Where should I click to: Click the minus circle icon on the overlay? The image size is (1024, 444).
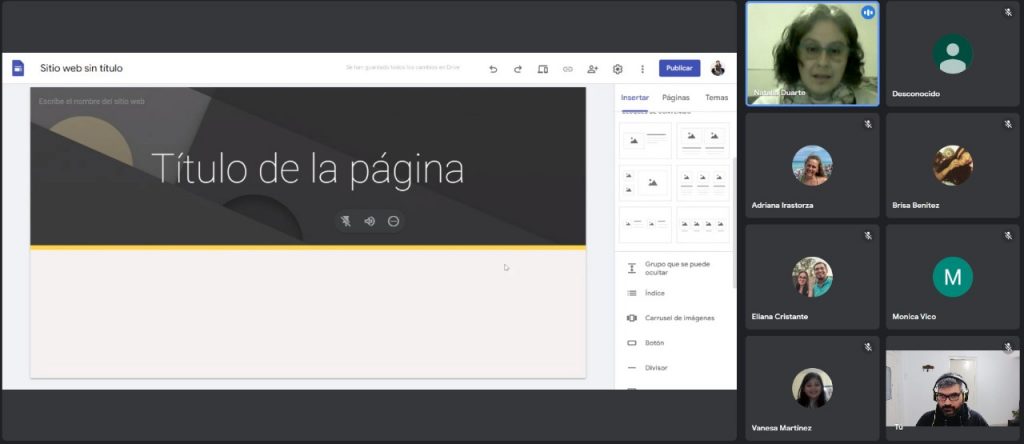tap(393, 221)
